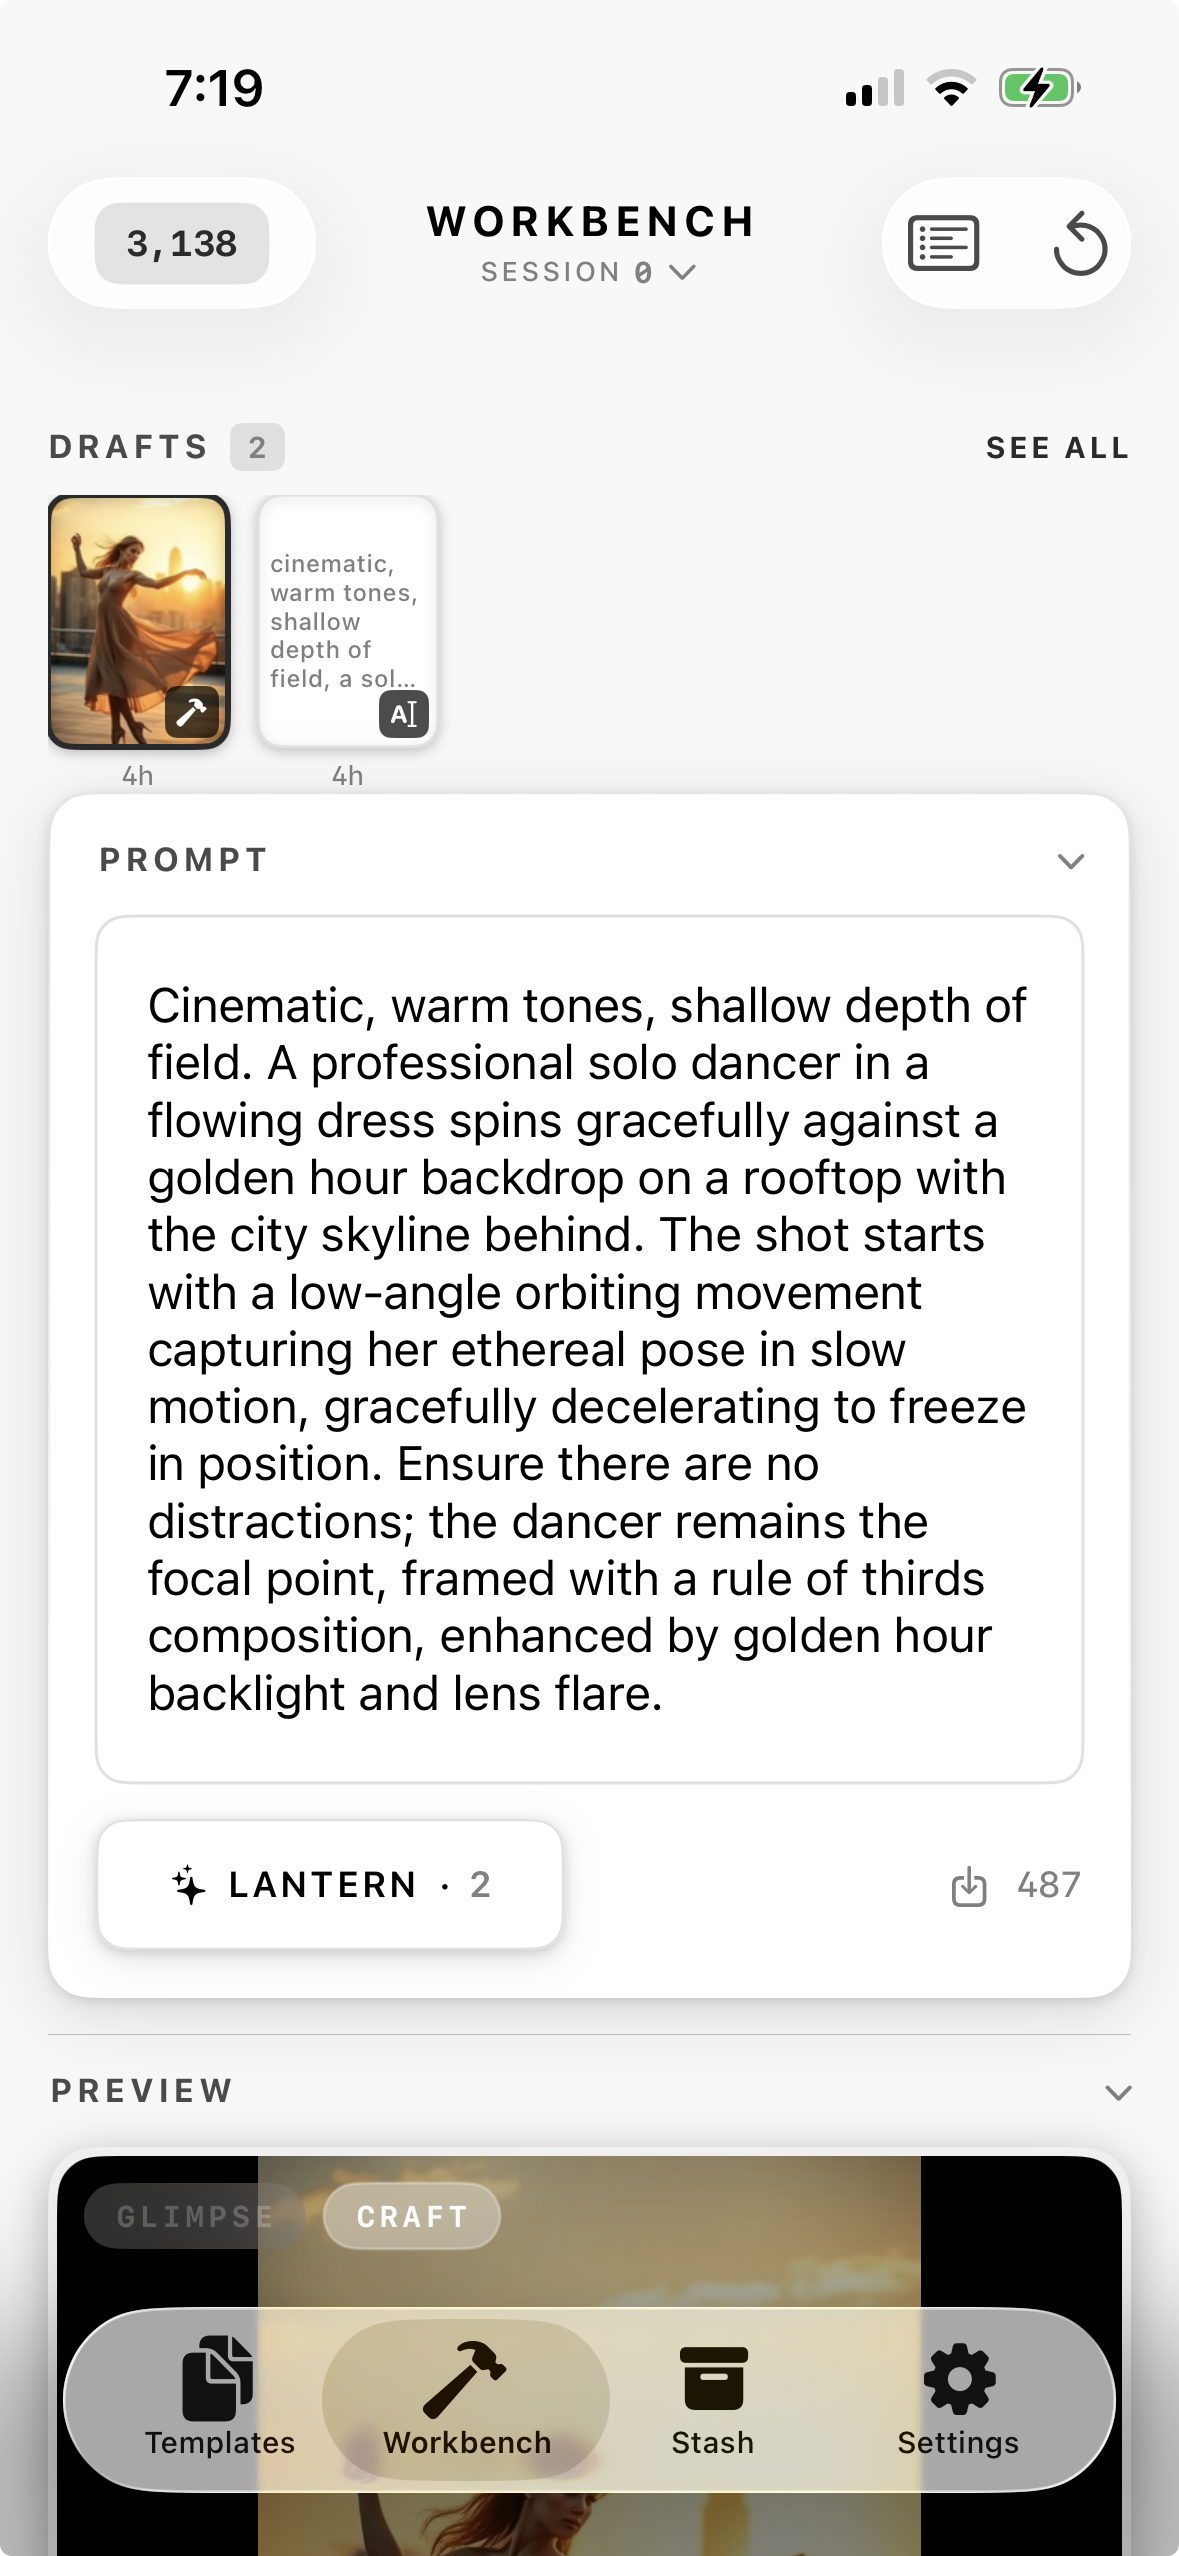Tap the reset circular arrow icon
The width and height of the screenshot is (1179, 2556).
[x=1080, y=243]
